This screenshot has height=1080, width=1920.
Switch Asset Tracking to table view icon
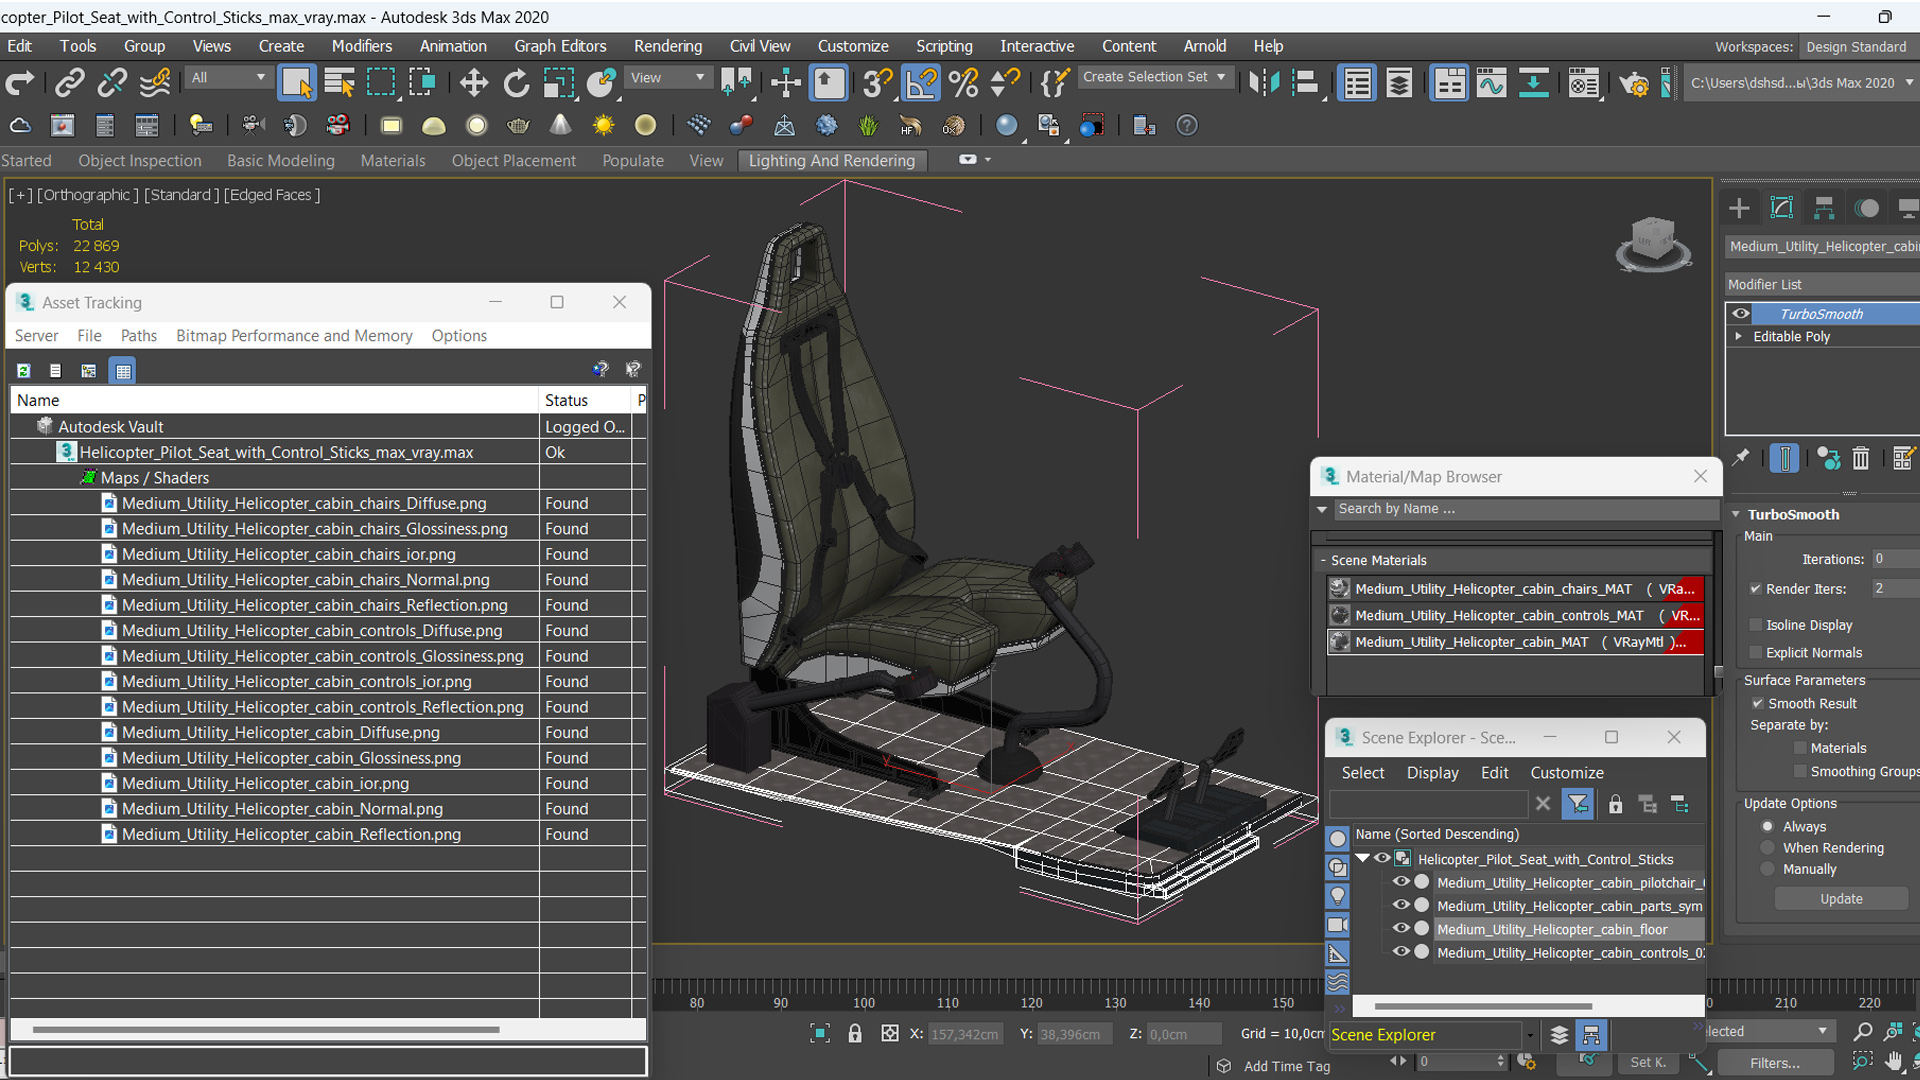(x=123, y=371)
